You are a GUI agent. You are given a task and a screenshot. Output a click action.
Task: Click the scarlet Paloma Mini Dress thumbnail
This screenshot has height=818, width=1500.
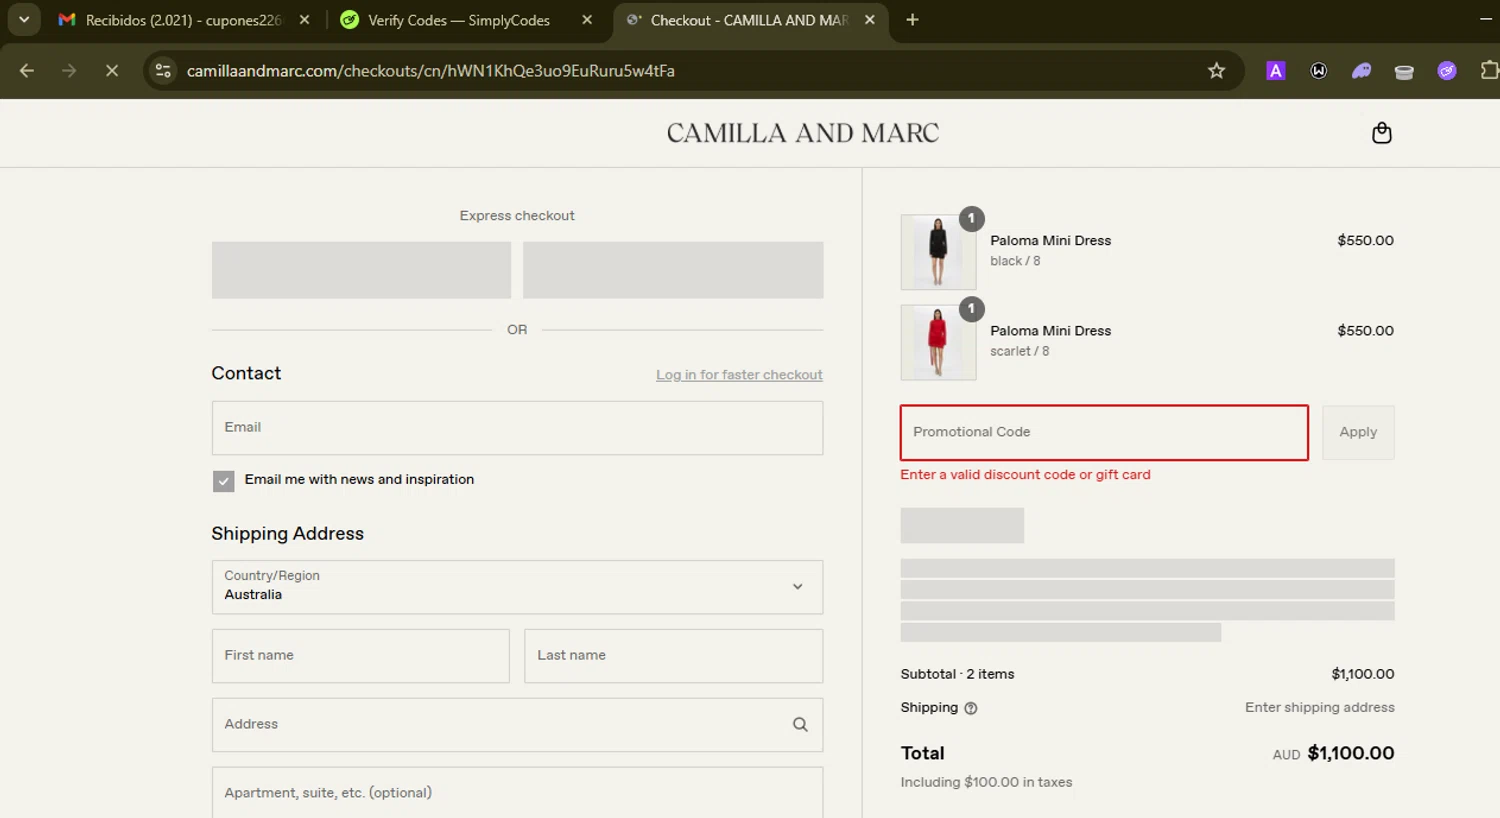pyautogui.click(x=938, y=342)
